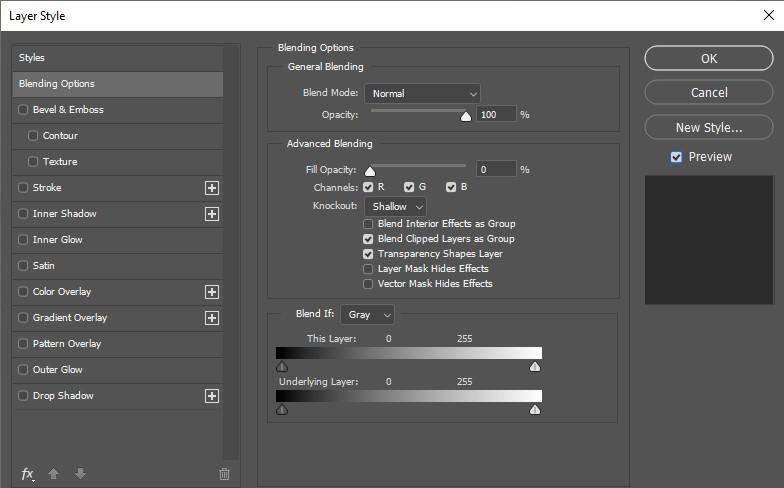Open the fx add layer style menu
This screenshot has width=784, height=488.
pyautogui.click(x=28, y=474)
